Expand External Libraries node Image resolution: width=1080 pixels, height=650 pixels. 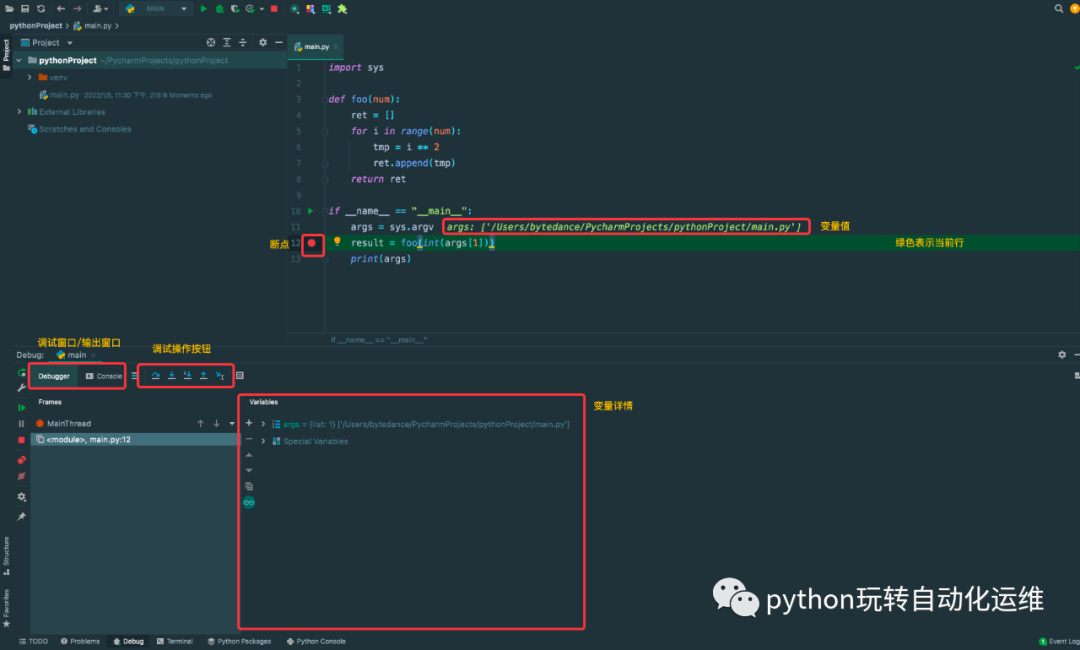19,112
